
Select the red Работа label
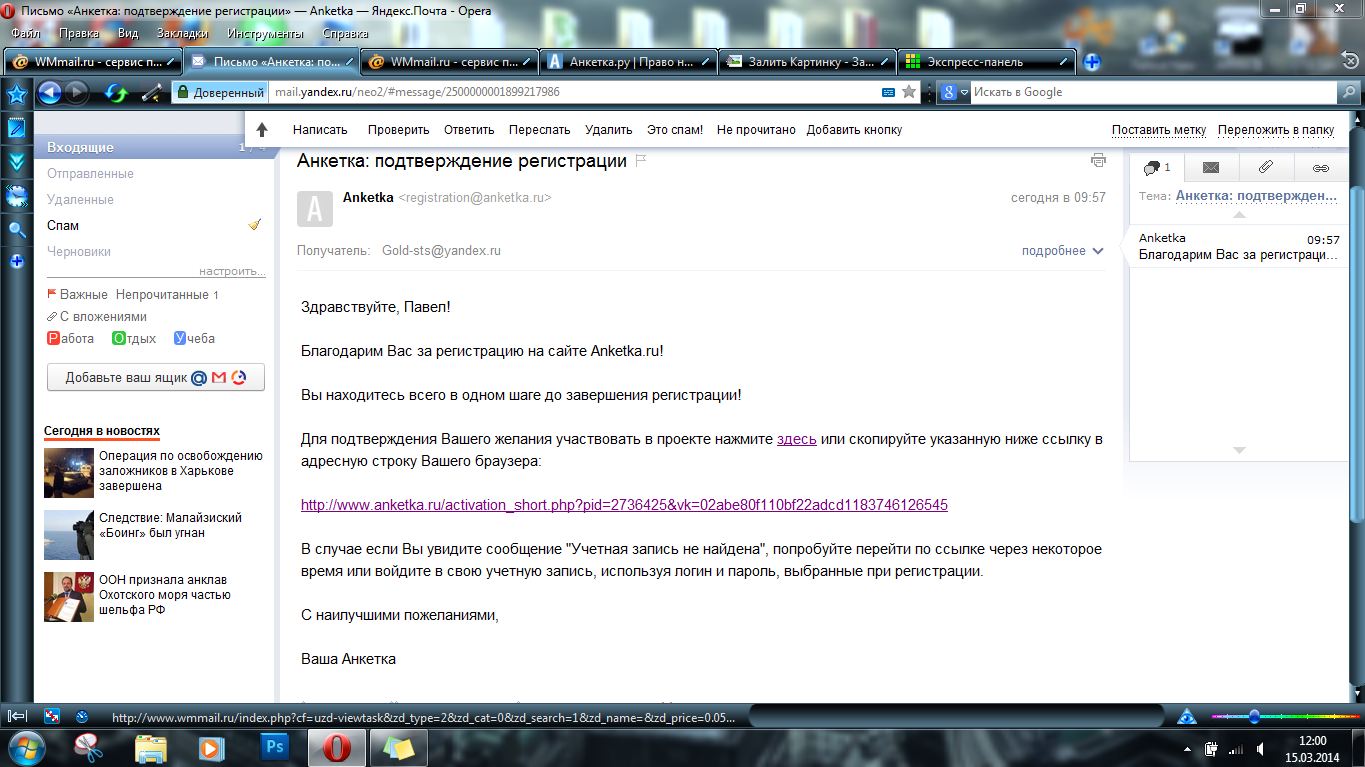click(71, 339)
